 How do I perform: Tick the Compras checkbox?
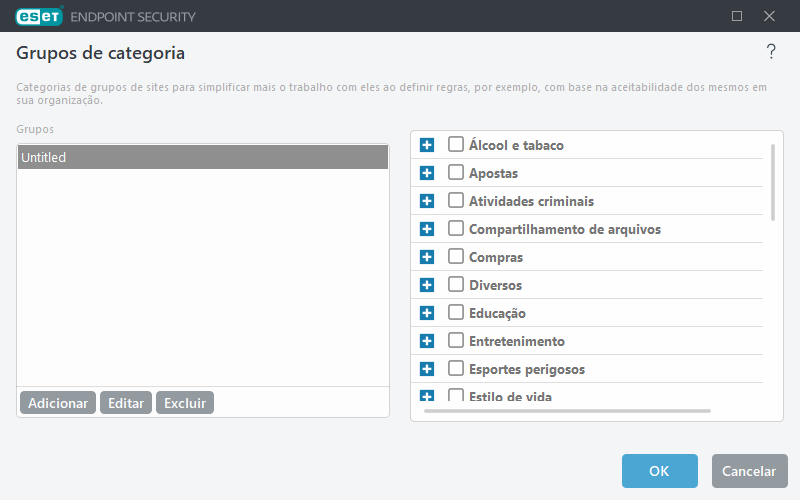456,256
